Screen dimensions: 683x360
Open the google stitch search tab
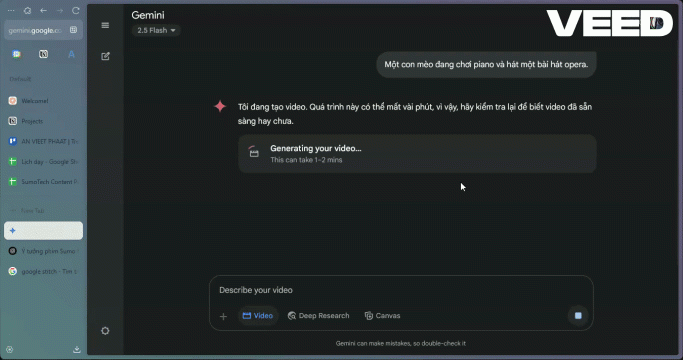click(43, 271)
